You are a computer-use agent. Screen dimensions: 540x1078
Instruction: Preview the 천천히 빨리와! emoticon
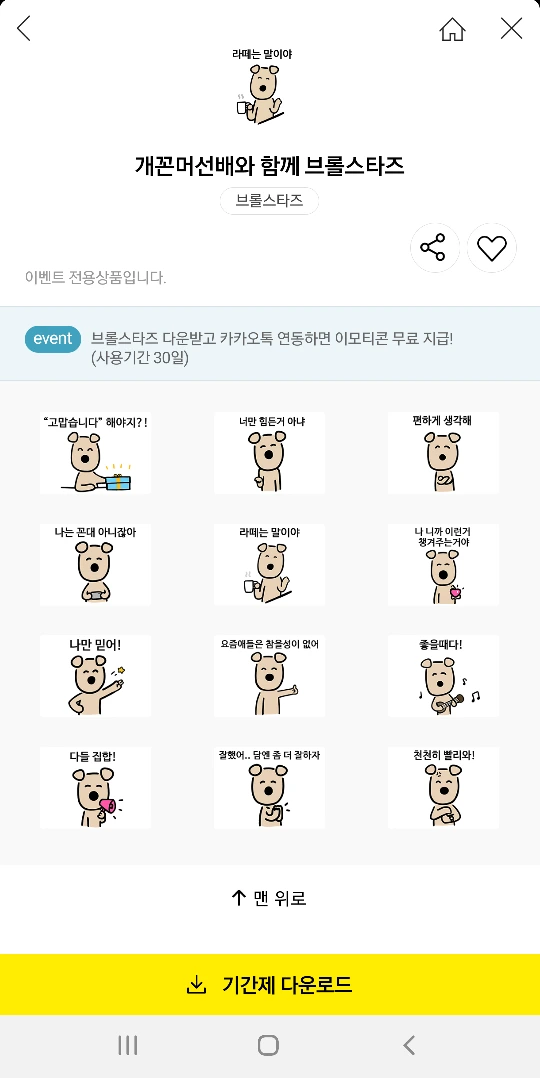point(444,788)
